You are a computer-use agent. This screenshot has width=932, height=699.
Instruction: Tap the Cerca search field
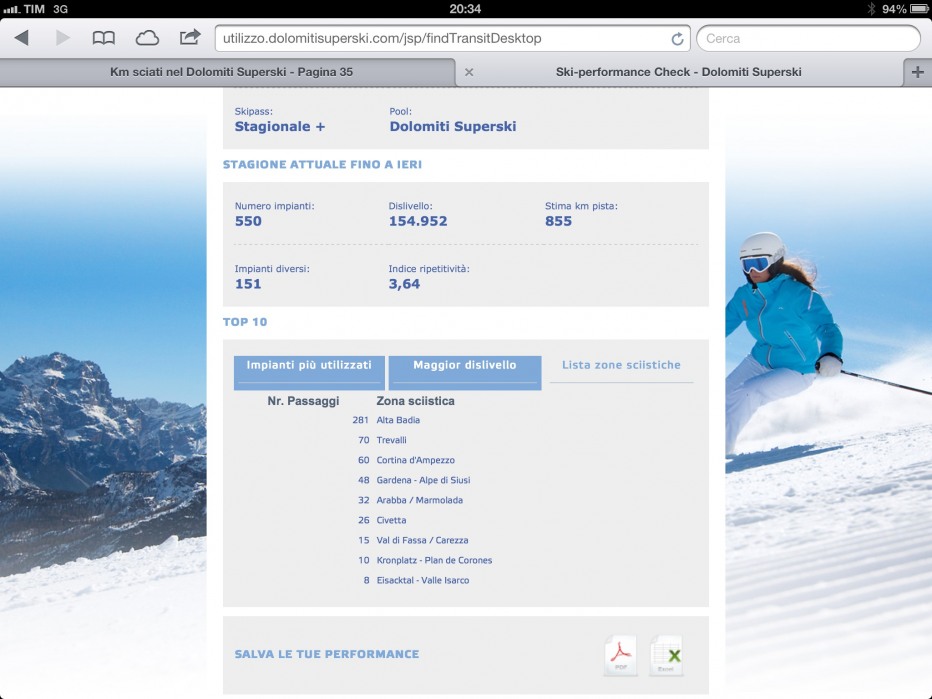click(x=808, y=39)
